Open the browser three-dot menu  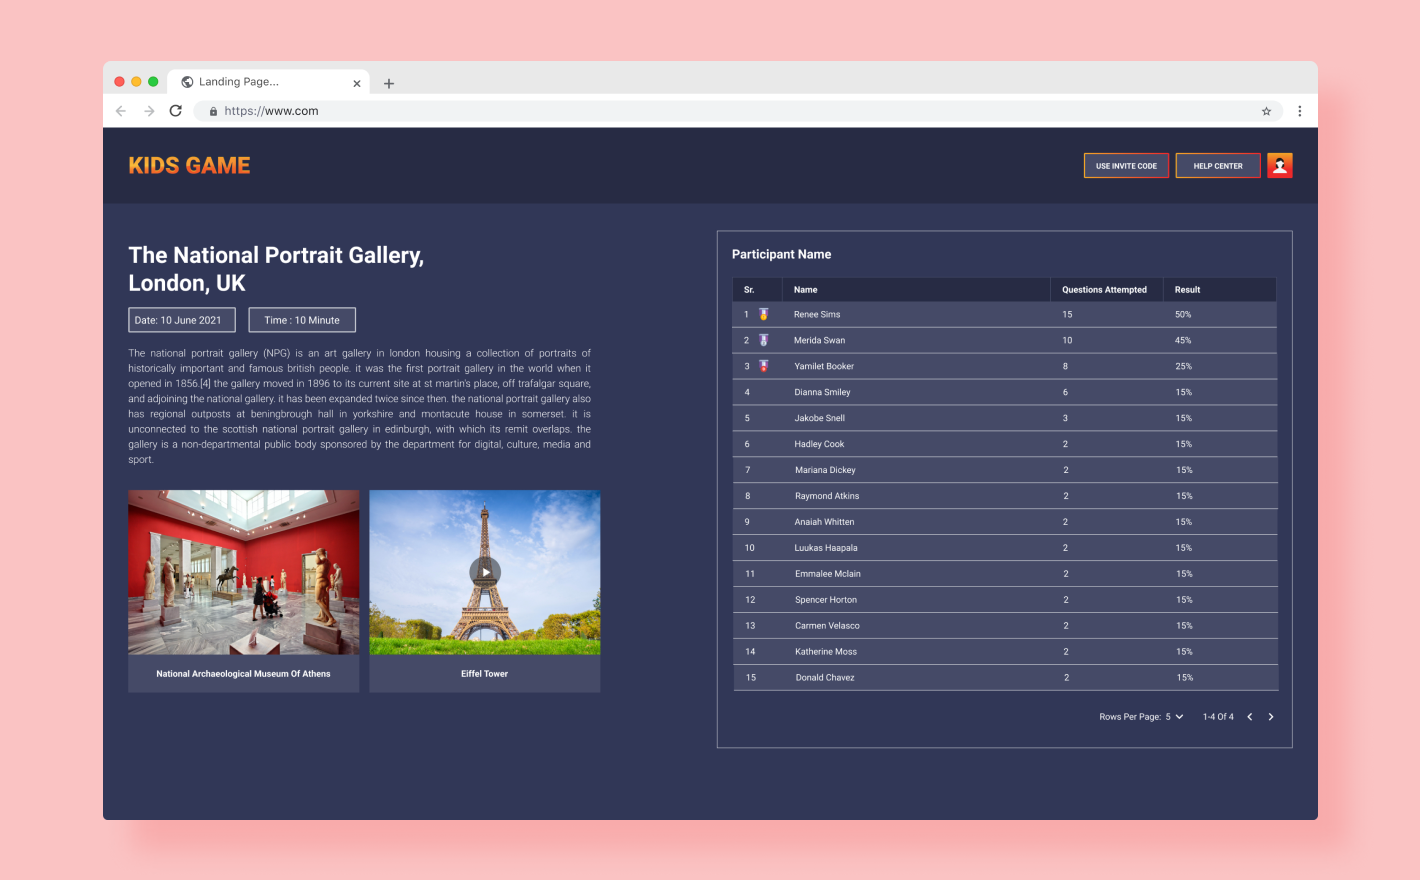coord(1299,111)
